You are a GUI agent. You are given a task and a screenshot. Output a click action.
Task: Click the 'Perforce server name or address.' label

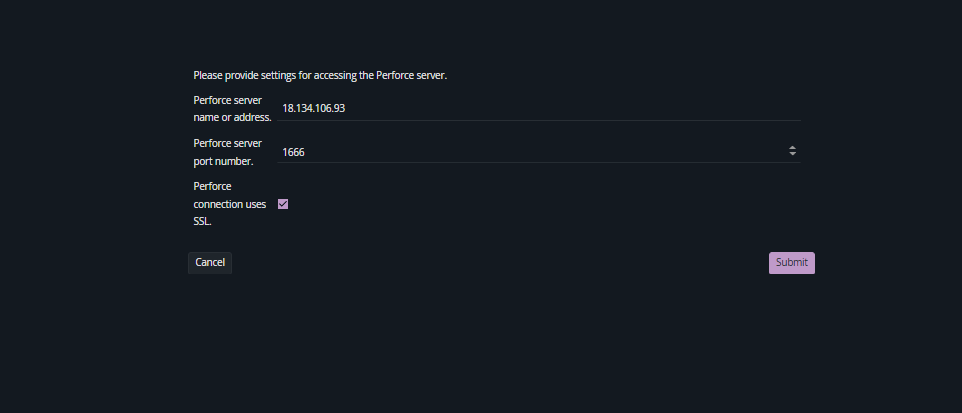[x=232, y=109]
